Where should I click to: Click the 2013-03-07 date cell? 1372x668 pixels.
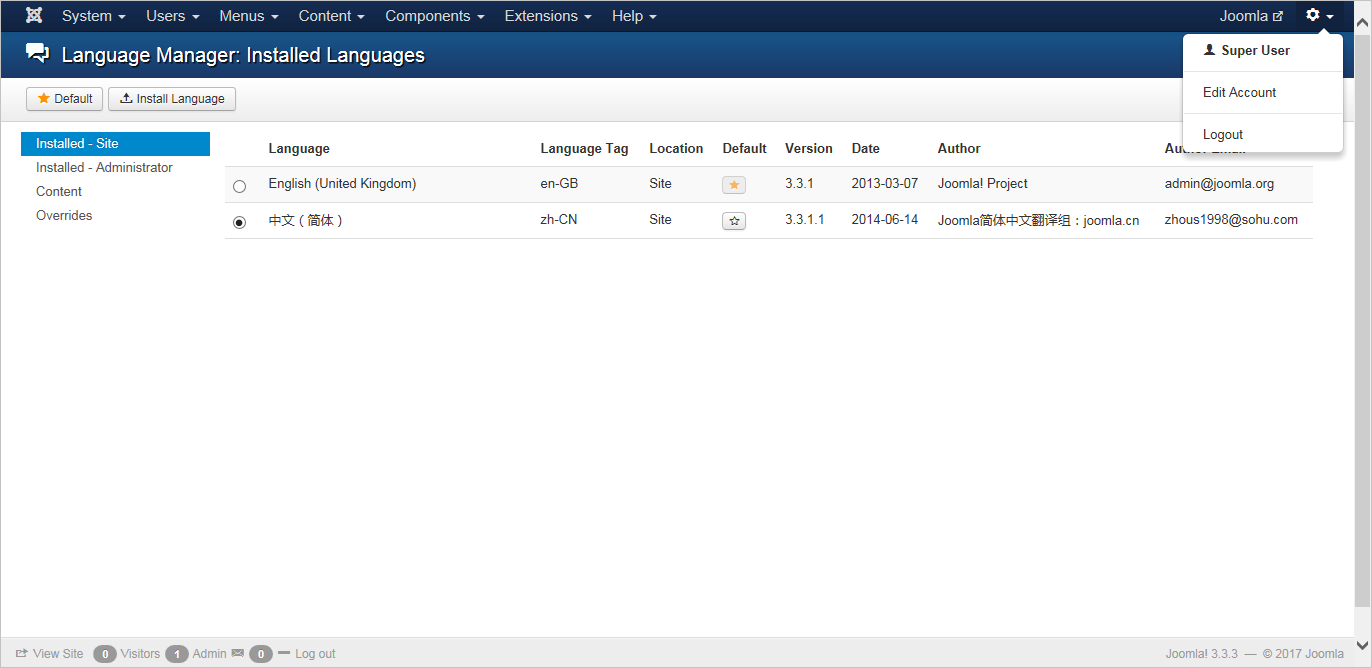pos(885,184)
